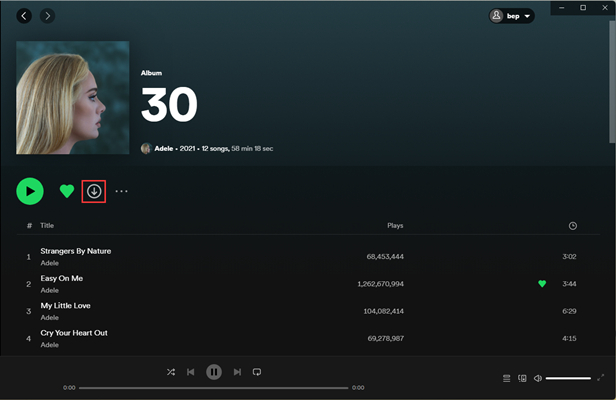Image resolution: width=616 pixels, height=400 pixels.
Task: Click the Title column header
Action: [x=47, y=226]
